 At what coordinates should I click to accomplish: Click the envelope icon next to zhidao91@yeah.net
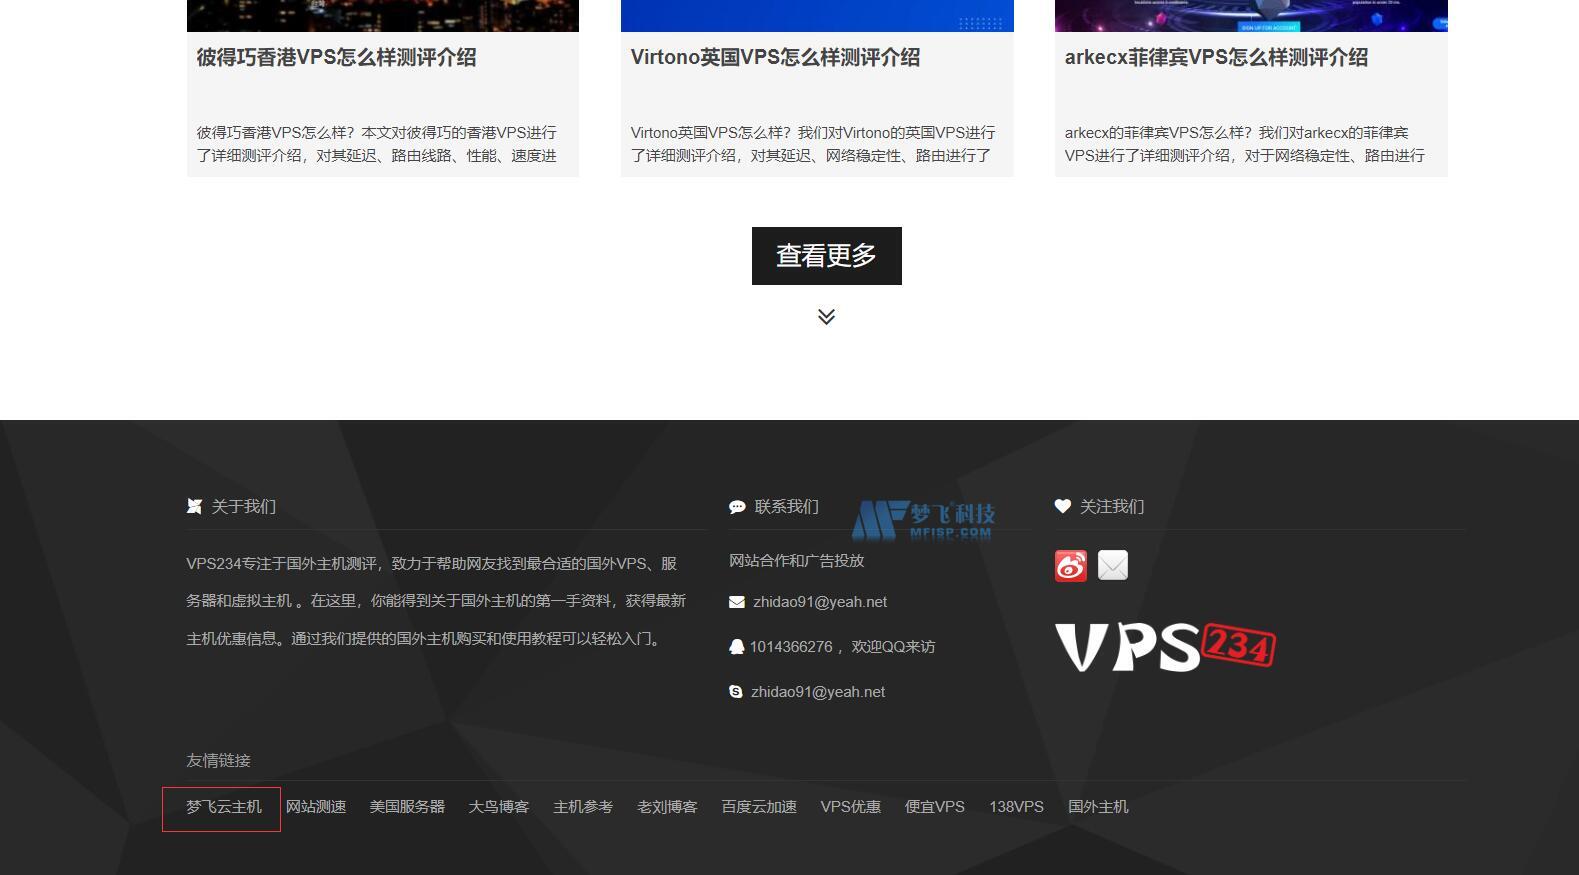point(737,602)
